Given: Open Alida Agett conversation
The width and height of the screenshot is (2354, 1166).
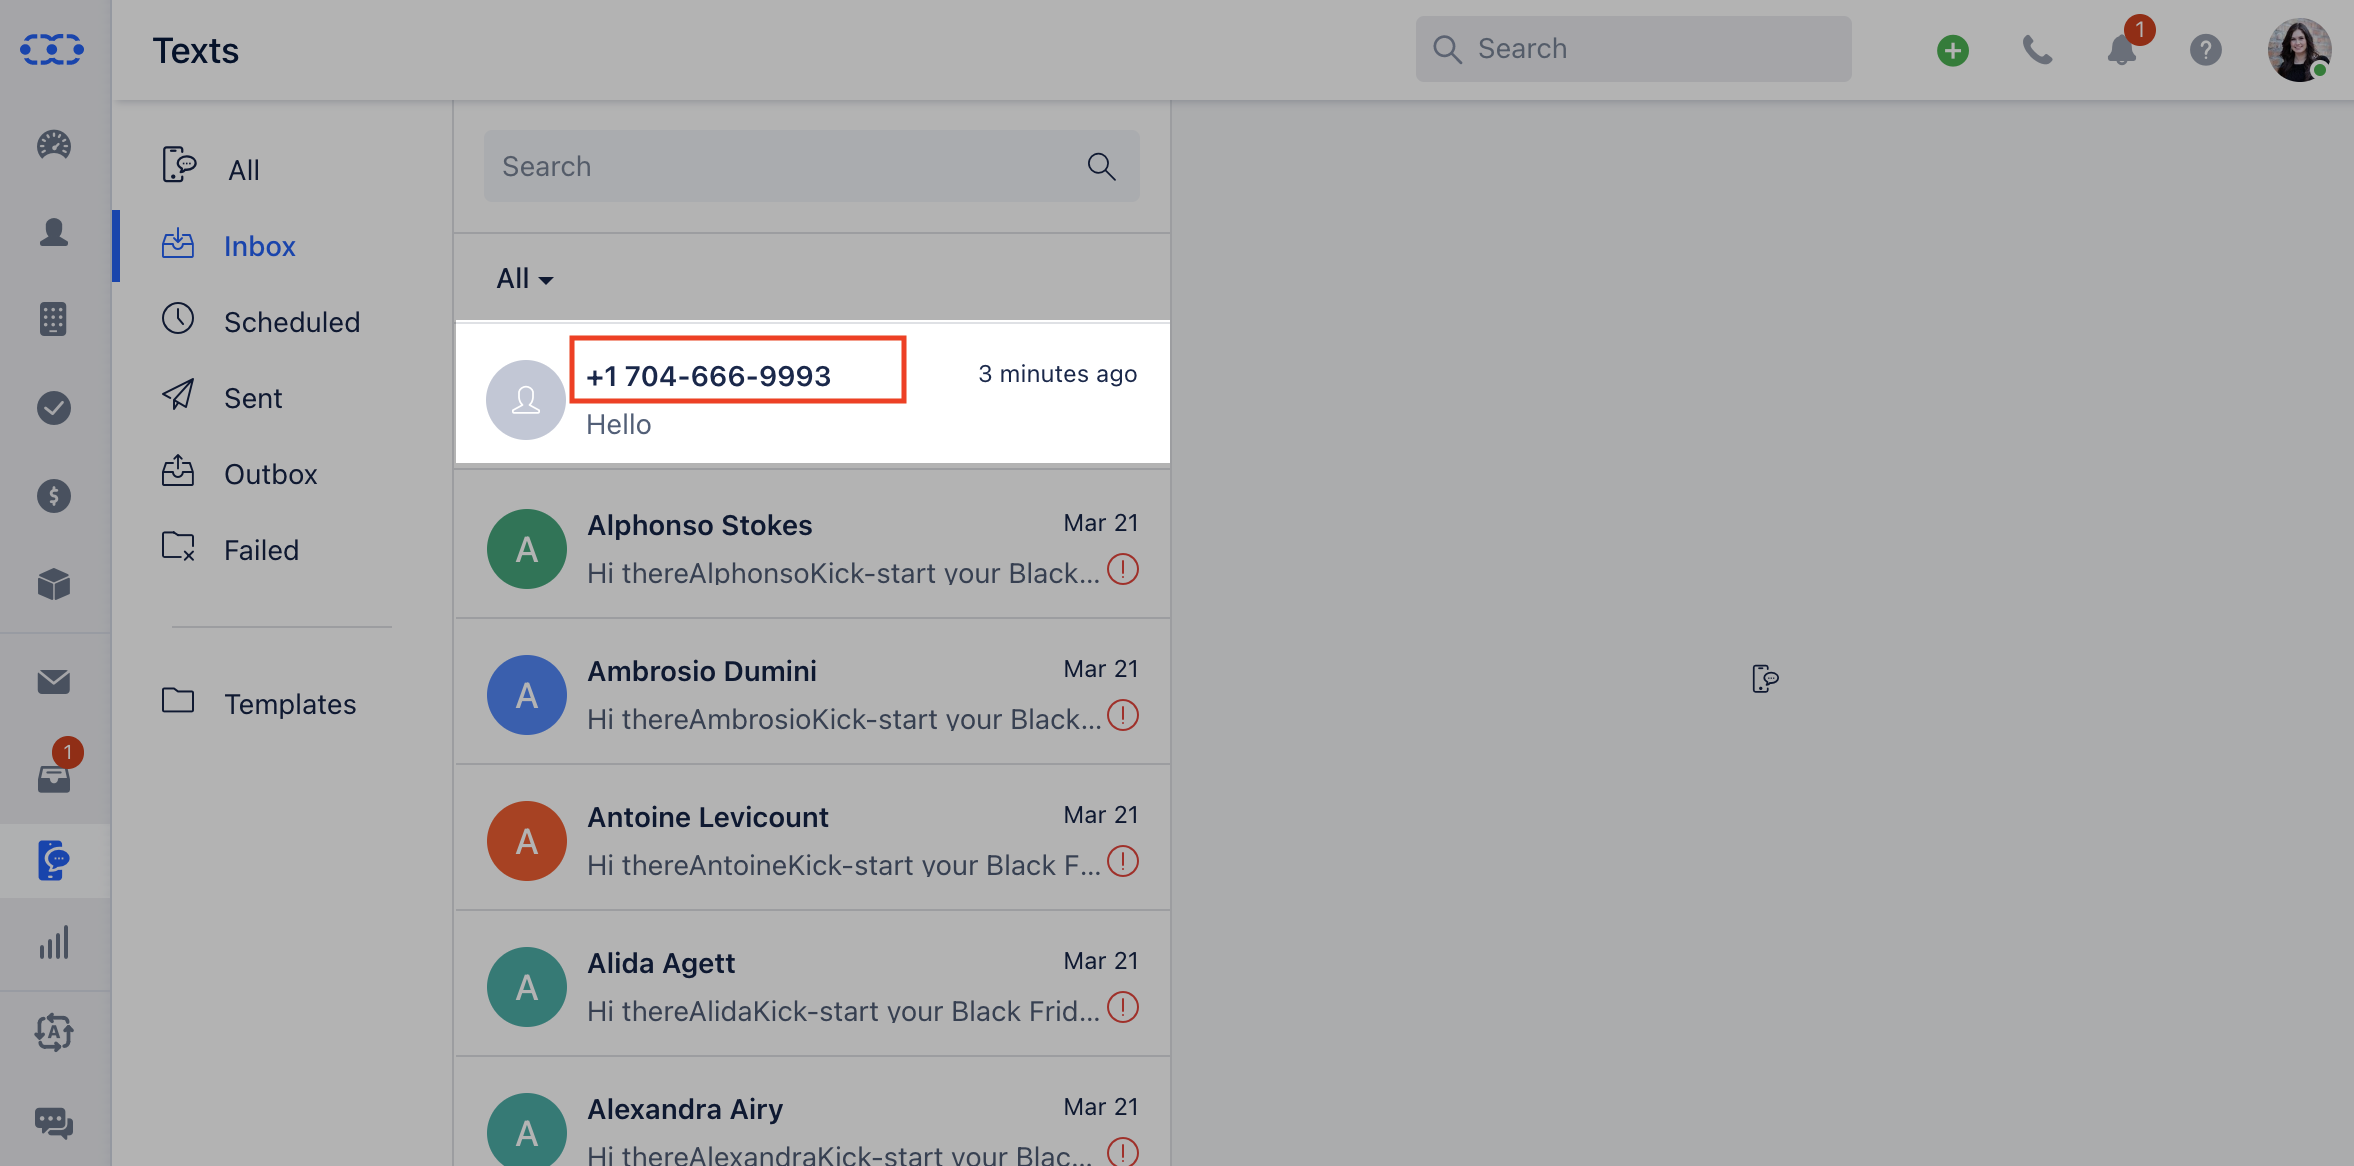Looking at the screenshot, I should click(812, 983).
